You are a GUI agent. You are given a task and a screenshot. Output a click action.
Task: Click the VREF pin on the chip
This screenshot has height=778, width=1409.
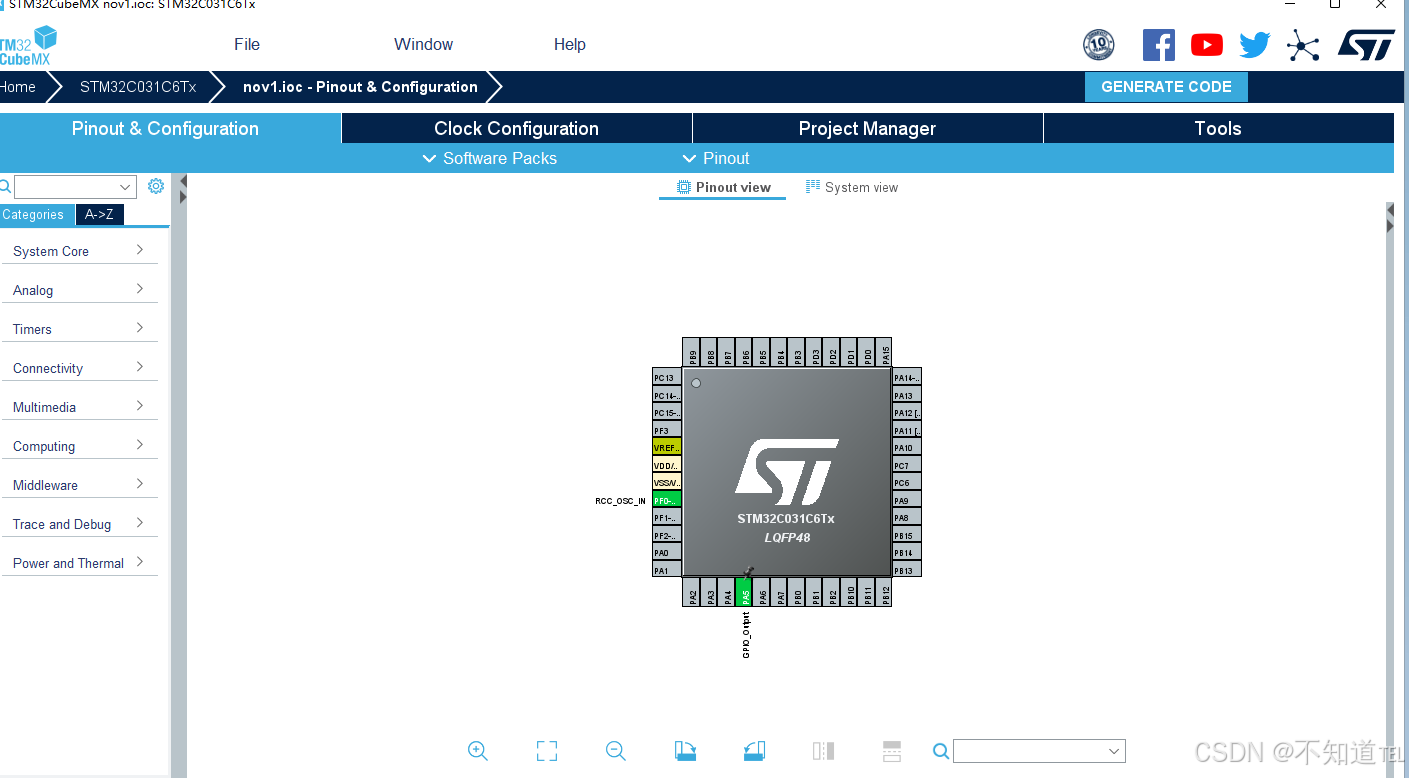[667, 447]
